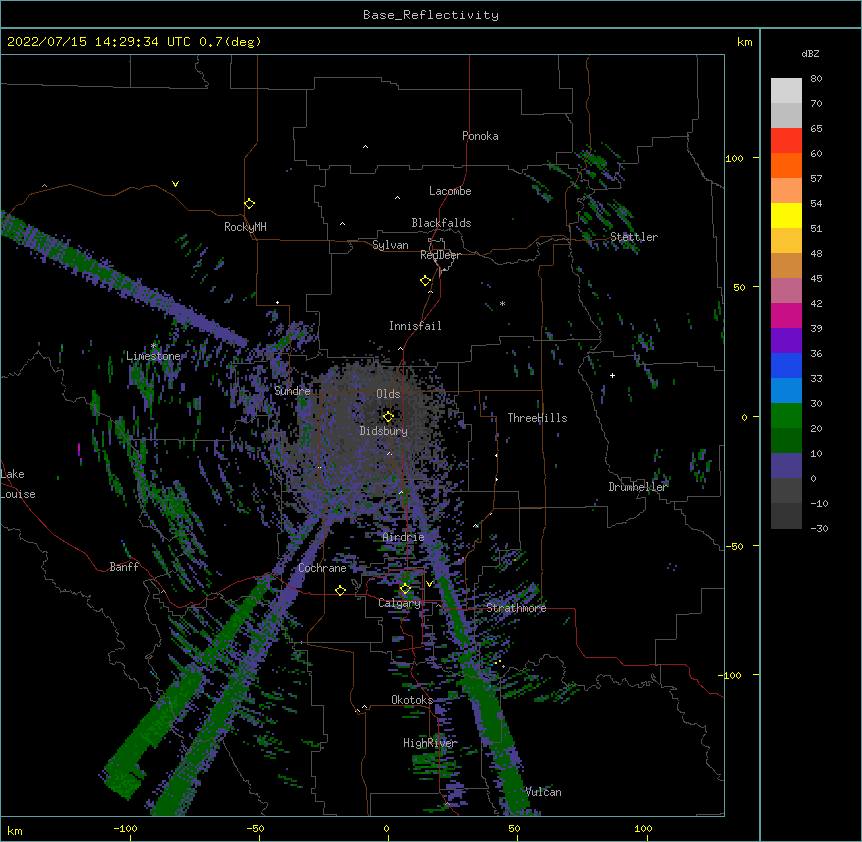Image resolution: width=862 pixels, height=842 pixels.
Task: Click the Blackfalds town label
Action: click(441, 223)
